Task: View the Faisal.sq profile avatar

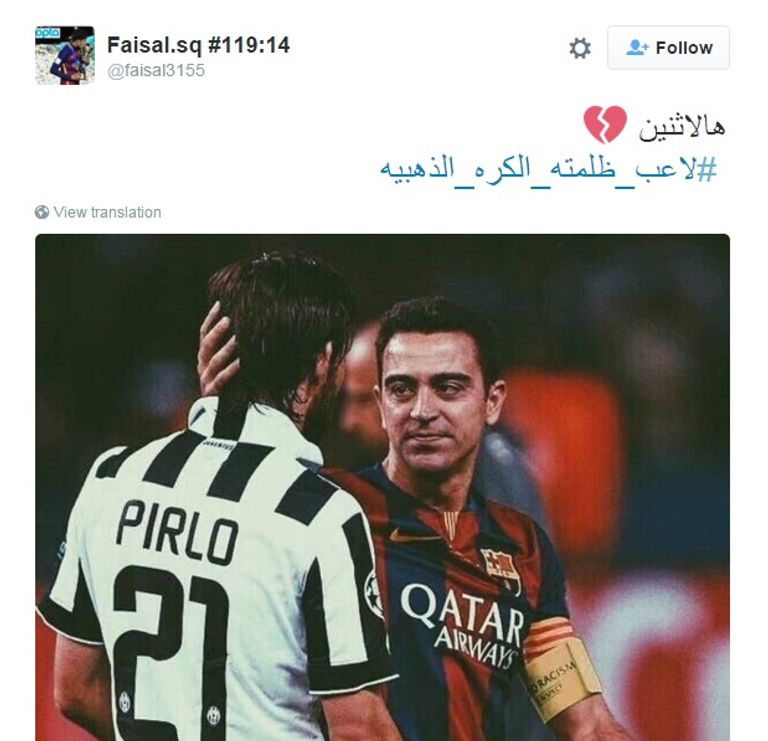Action: 65,55
